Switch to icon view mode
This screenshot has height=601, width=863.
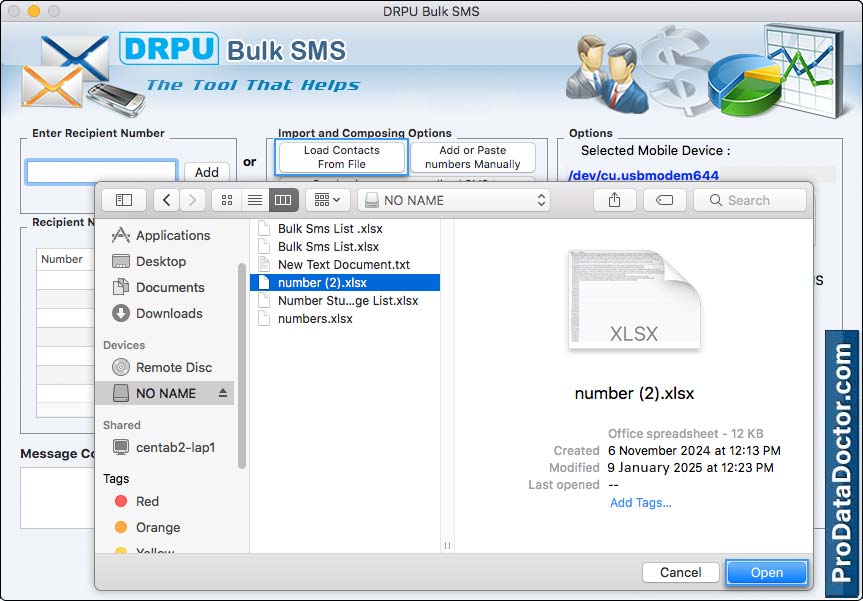tap(226, 200)
